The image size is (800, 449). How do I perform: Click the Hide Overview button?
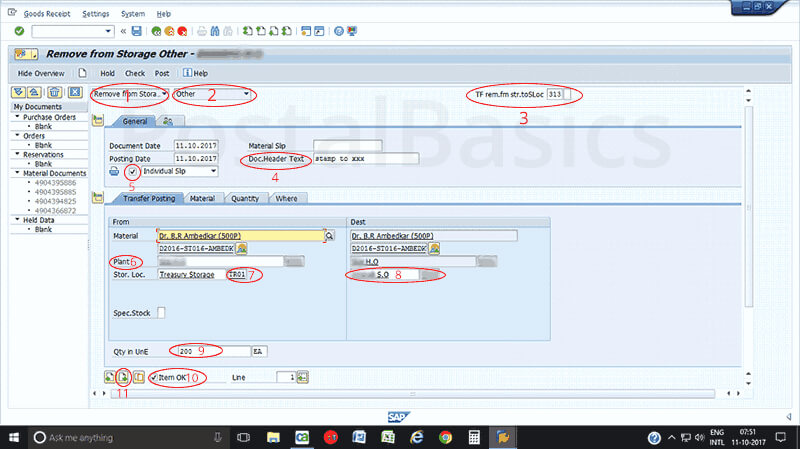pyautogui.click(x=42, y=73)
